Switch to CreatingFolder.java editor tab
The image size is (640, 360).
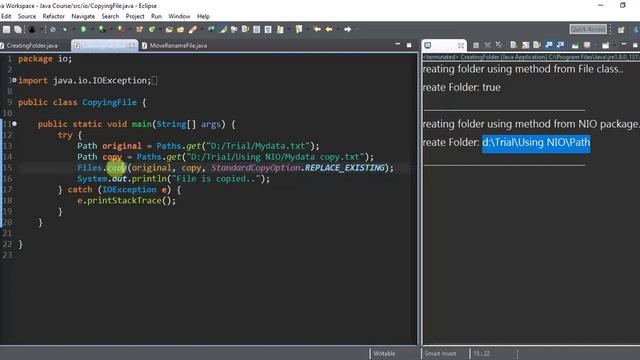pos(32,45)
